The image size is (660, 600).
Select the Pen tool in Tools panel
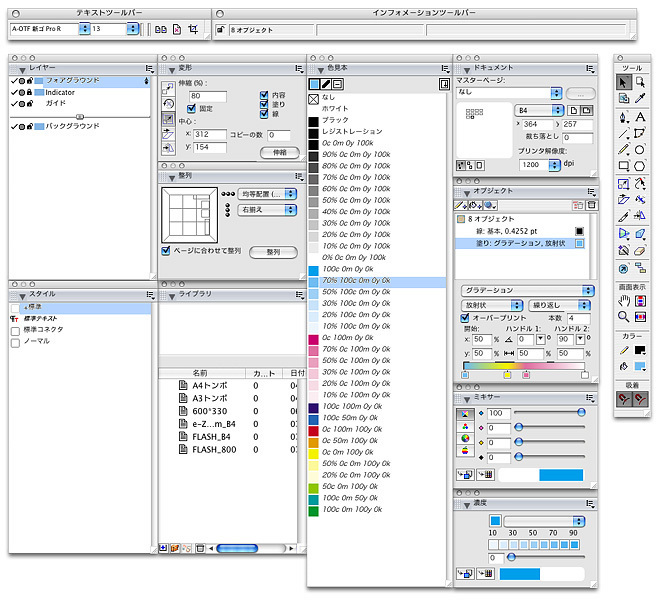pos(623,117)
